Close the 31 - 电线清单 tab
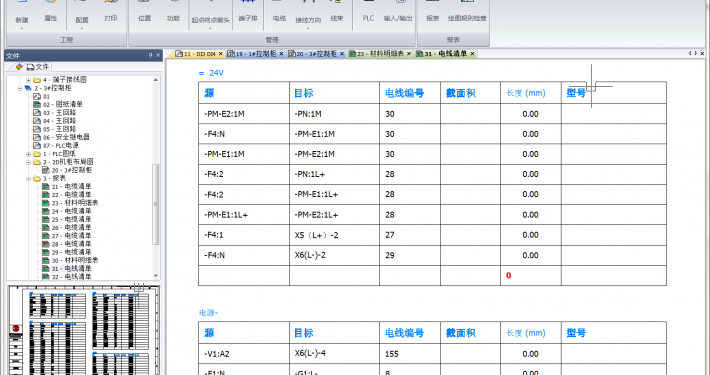The image size is (710, 375). coord(472,54)
